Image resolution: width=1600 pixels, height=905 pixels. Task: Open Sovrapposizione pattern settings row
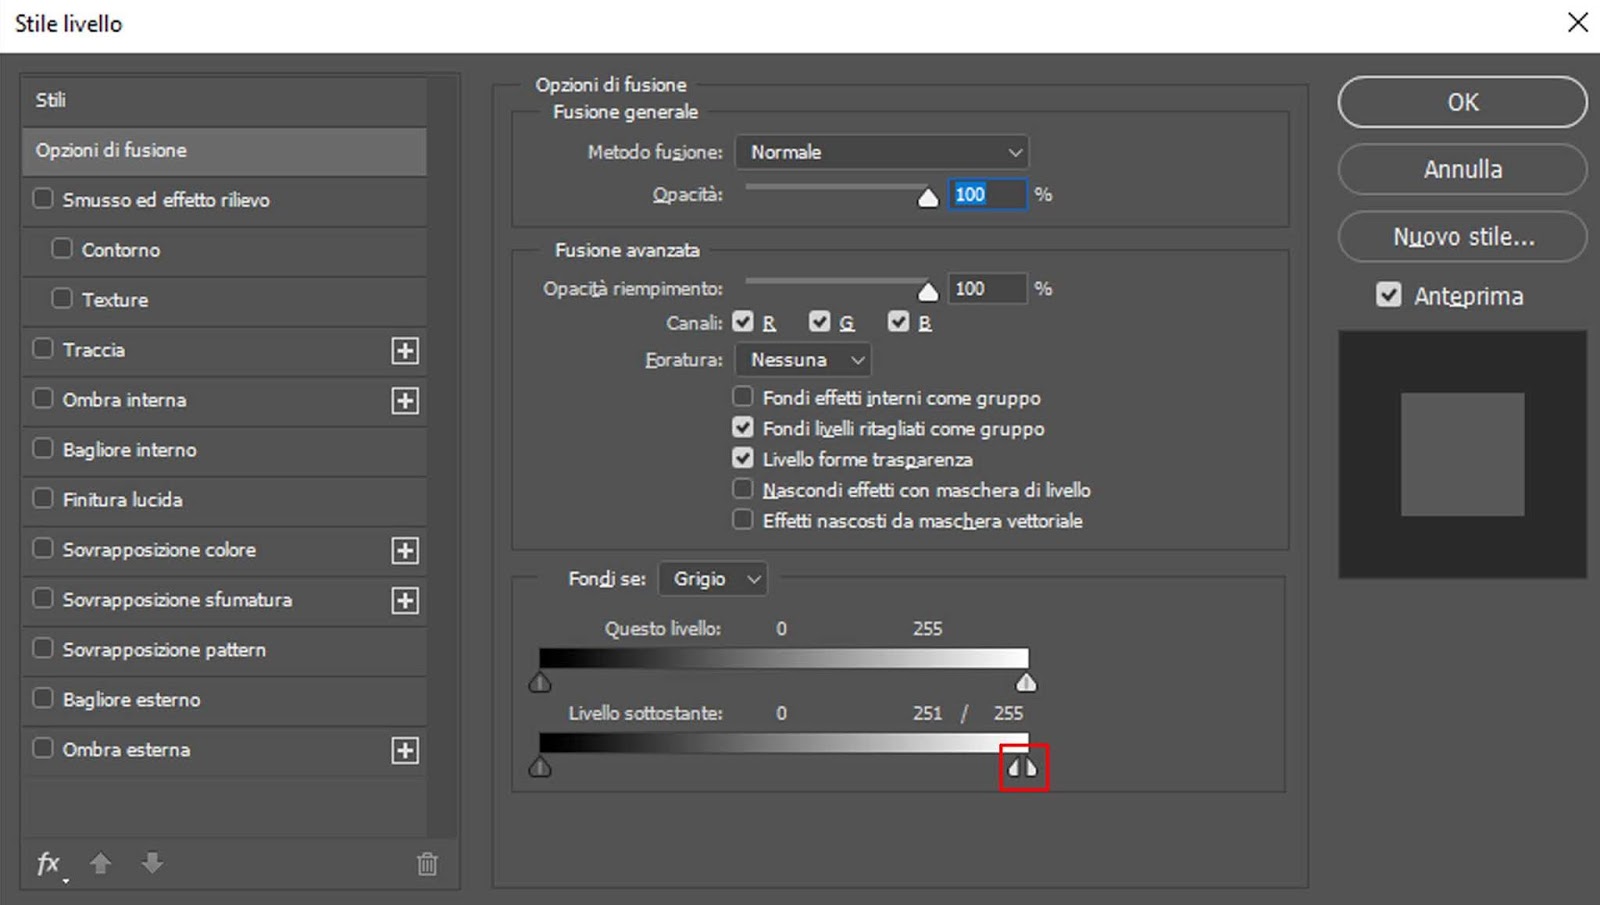(x=224, y=650)
